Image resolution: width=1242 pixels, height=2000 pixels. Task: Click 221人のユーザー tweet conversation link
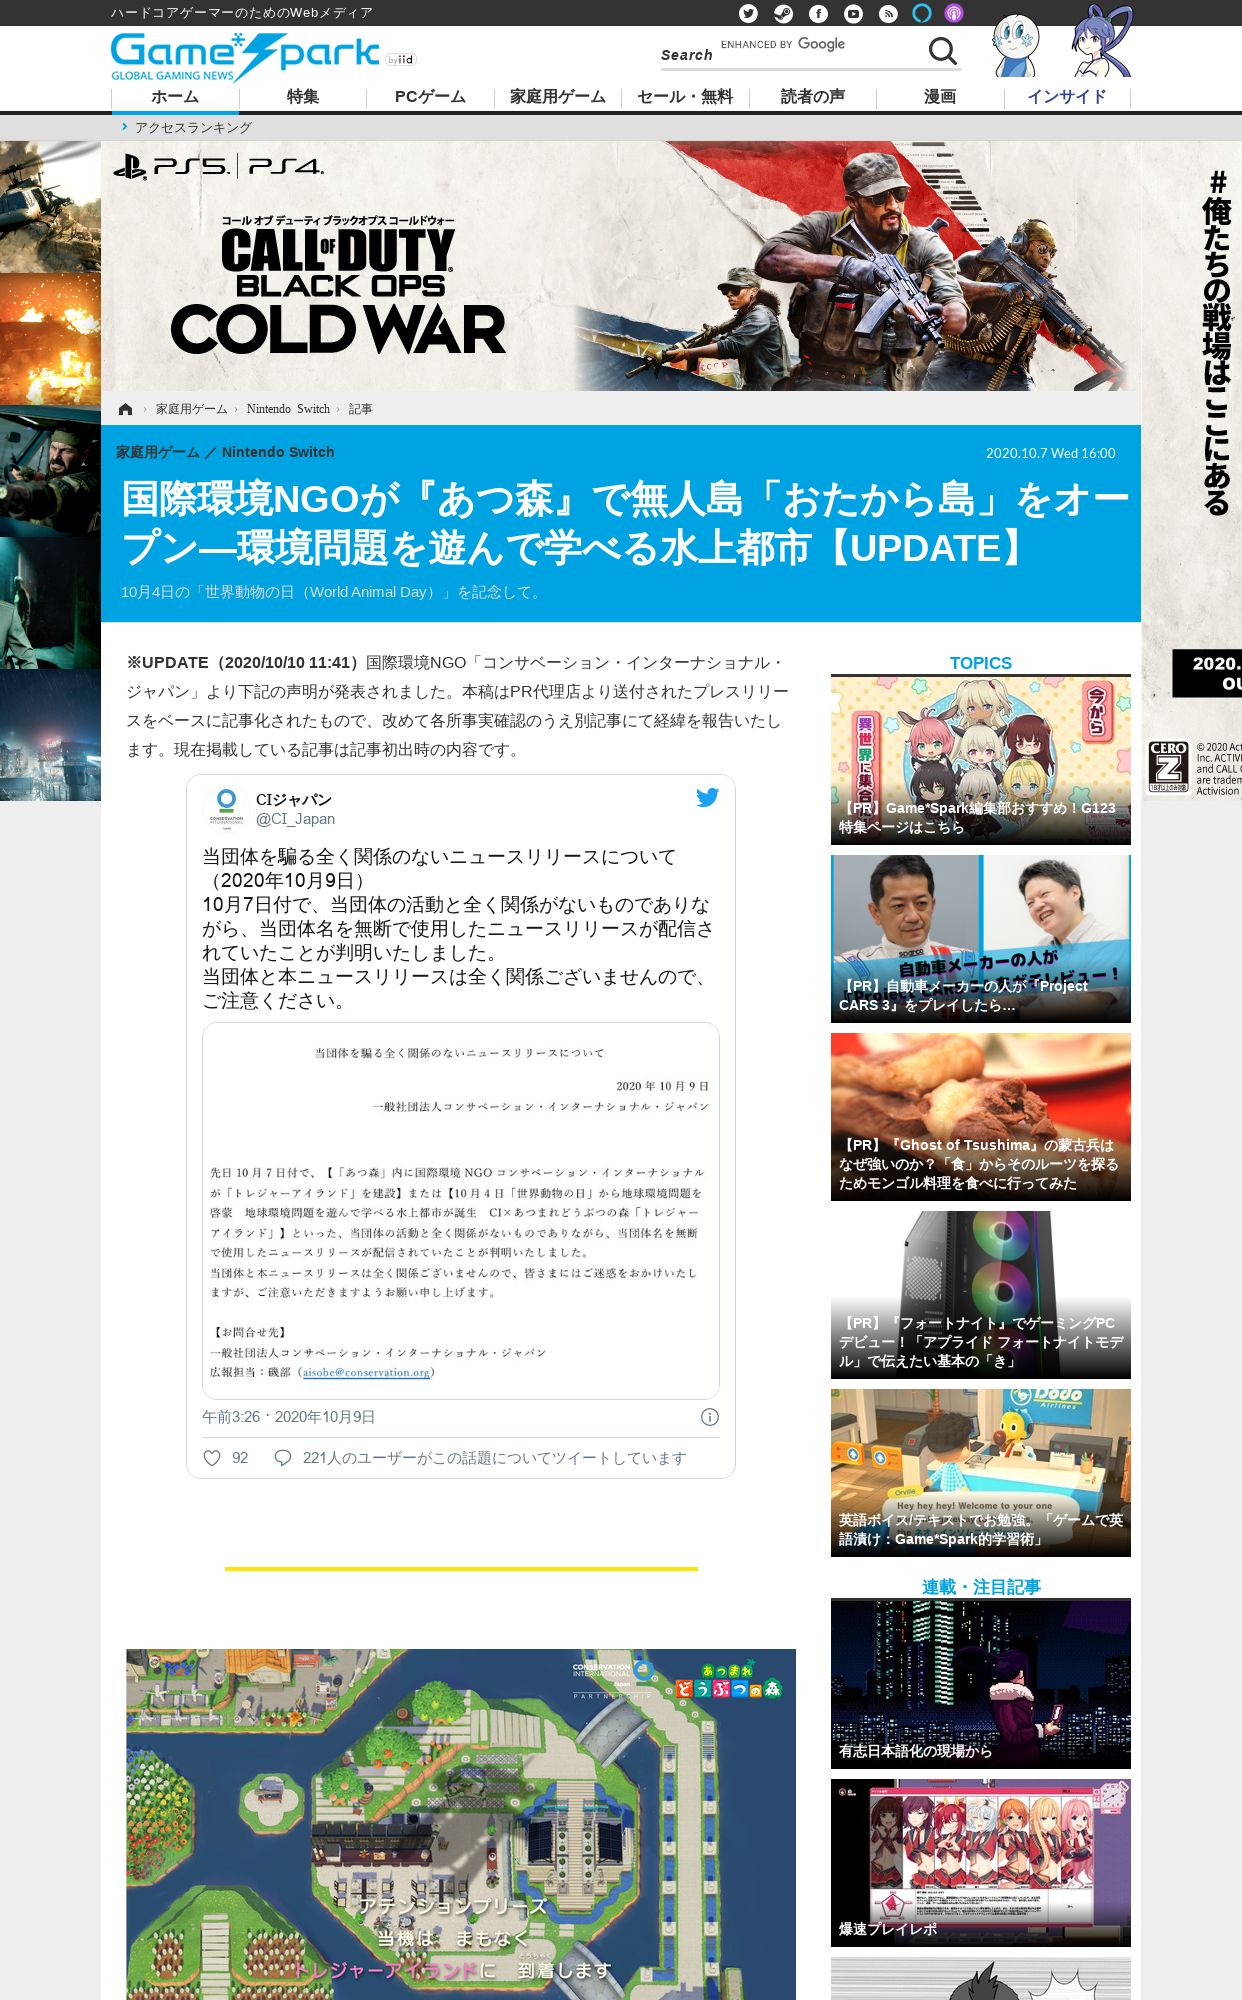coord(494,1458)
